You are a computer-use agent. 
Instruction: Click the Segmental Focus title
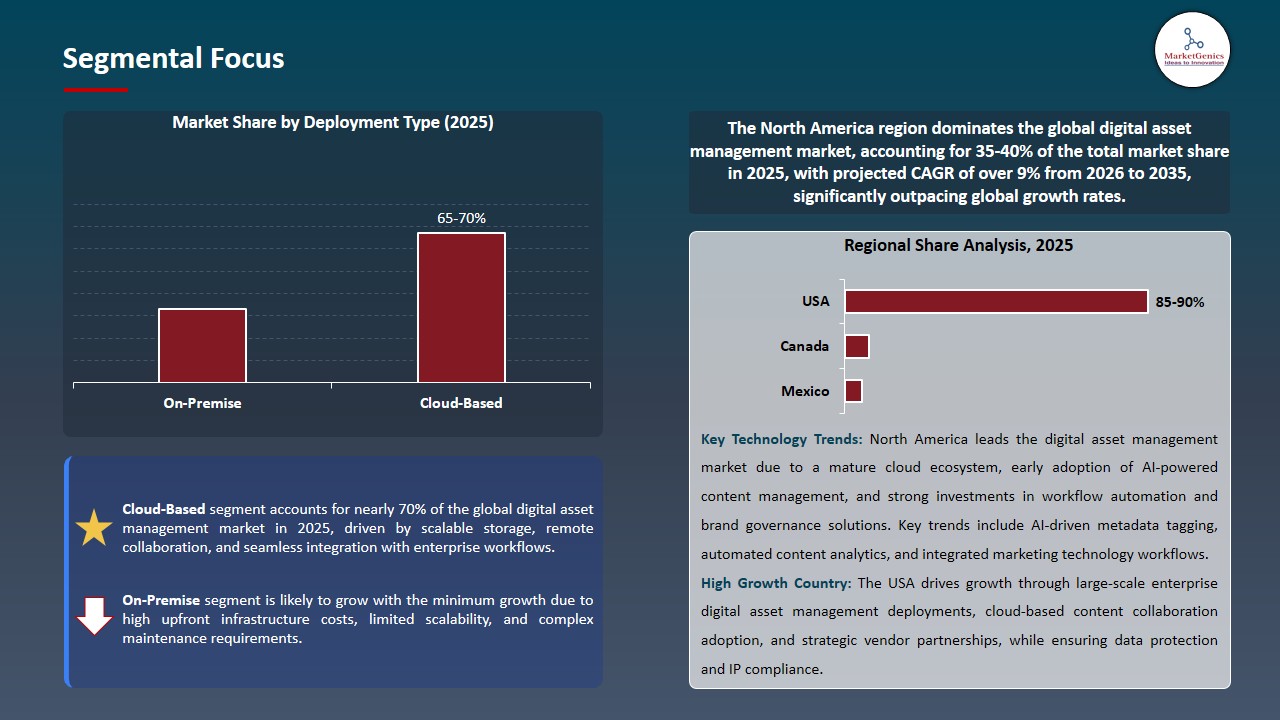coord(173,59)
